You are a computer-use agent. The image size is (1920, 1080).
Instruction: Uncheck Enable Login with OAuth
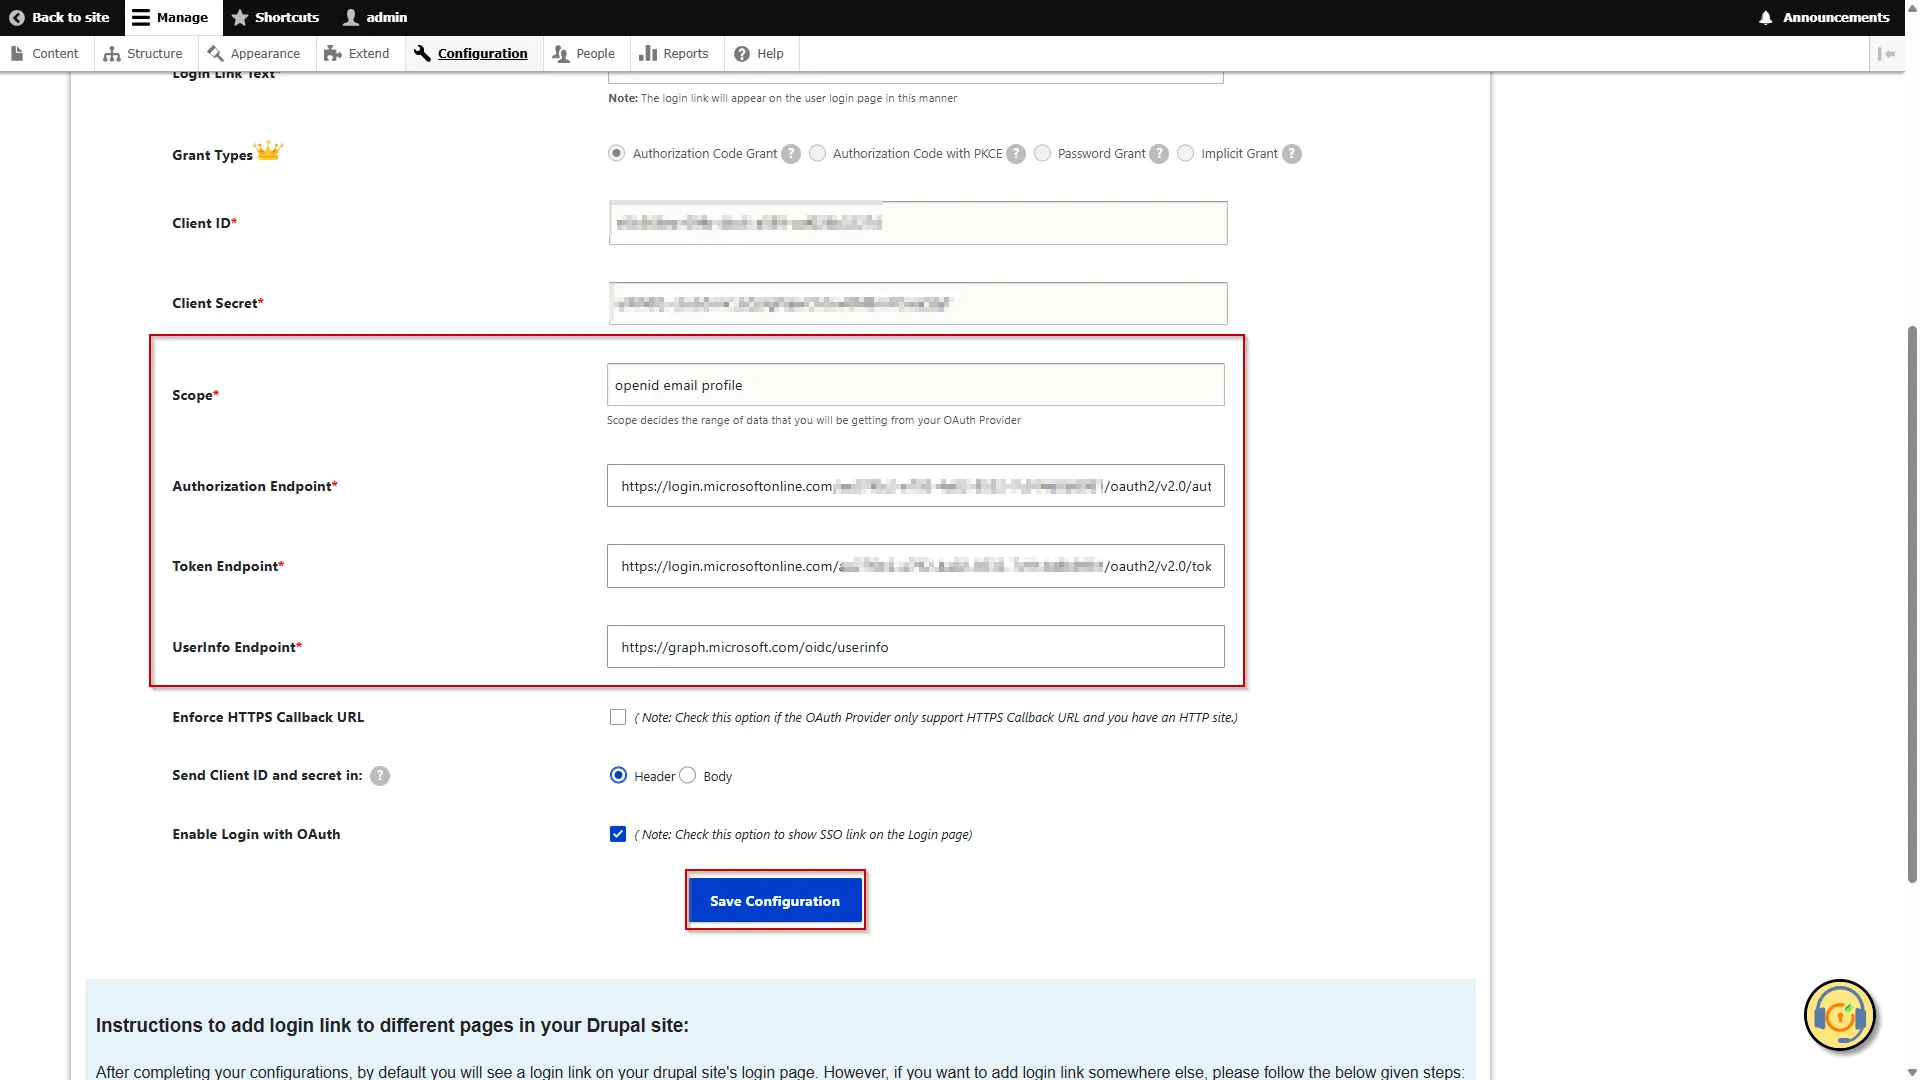click(618, 834)
